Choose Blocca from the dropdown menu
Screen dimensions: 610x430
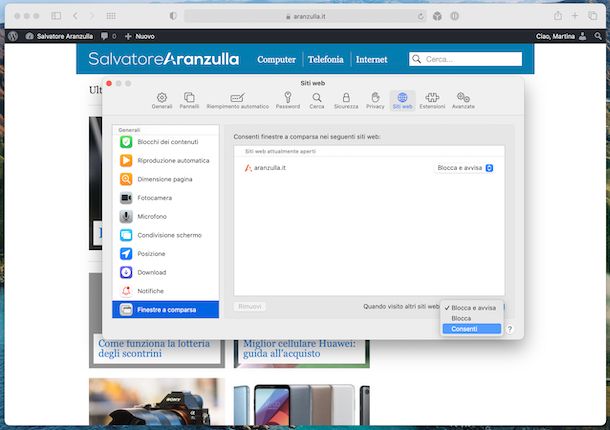click(461, 318)
